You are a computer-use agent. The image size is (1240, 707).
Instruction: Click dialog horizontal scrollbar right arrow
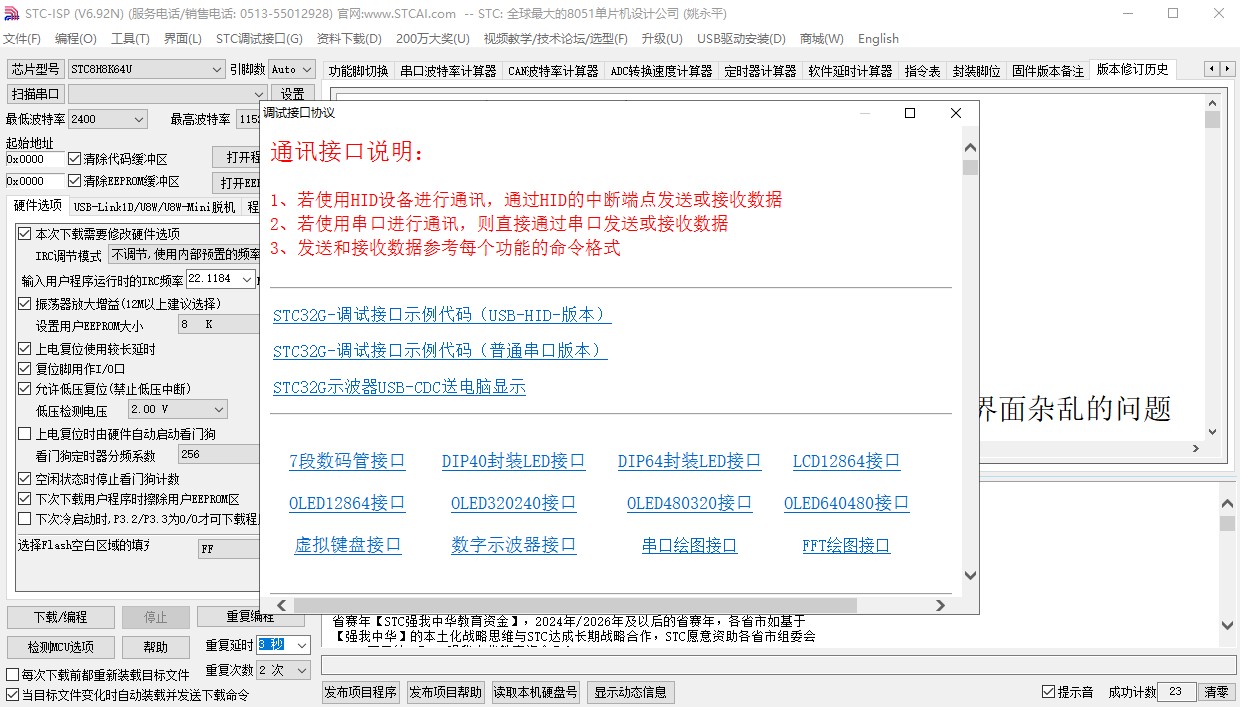point(940,605)
